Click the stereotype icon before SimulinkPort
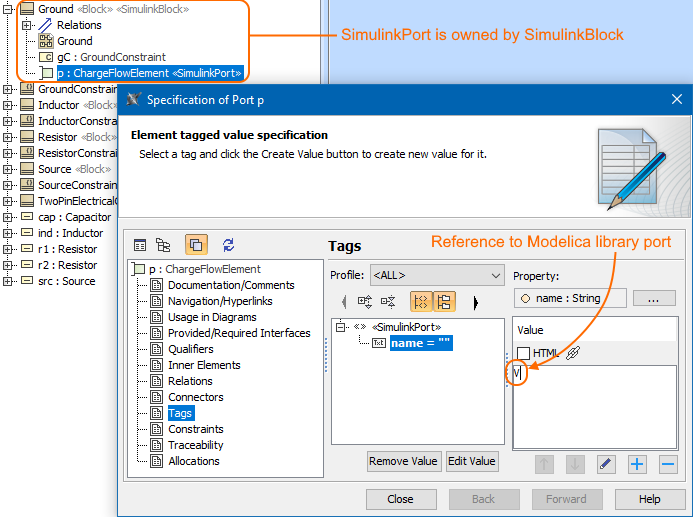 (x=360, y=327)
